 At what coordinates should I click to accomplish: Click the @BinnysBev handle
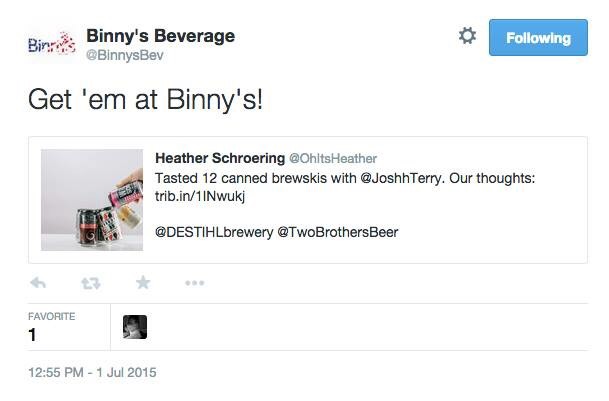(124, 56)
